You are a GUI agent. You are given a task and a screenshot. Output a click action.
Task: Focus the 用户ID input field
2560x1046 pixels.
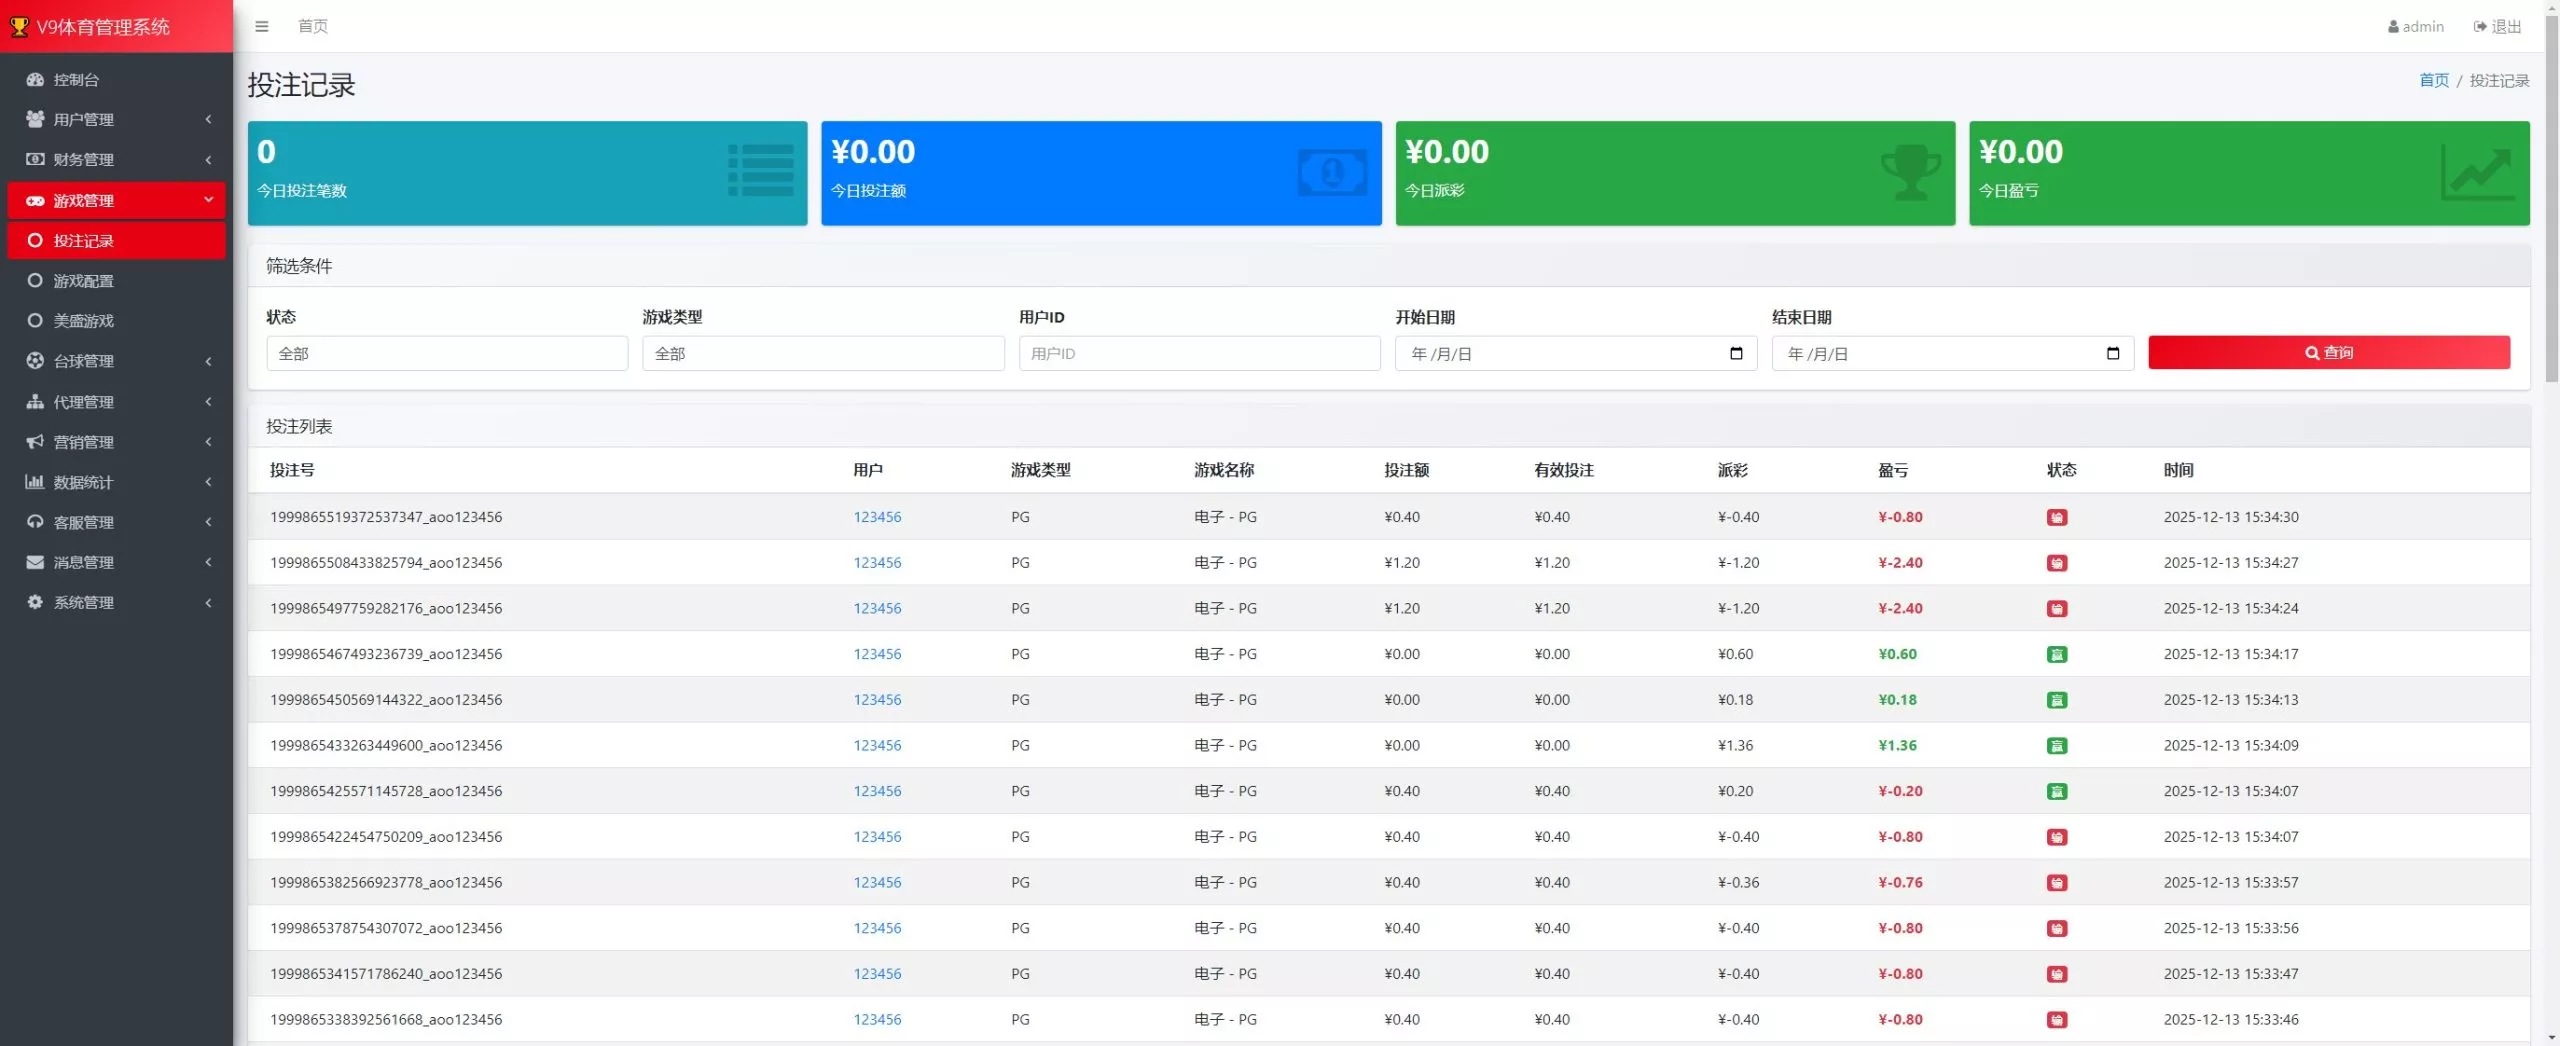(1198, 354)
